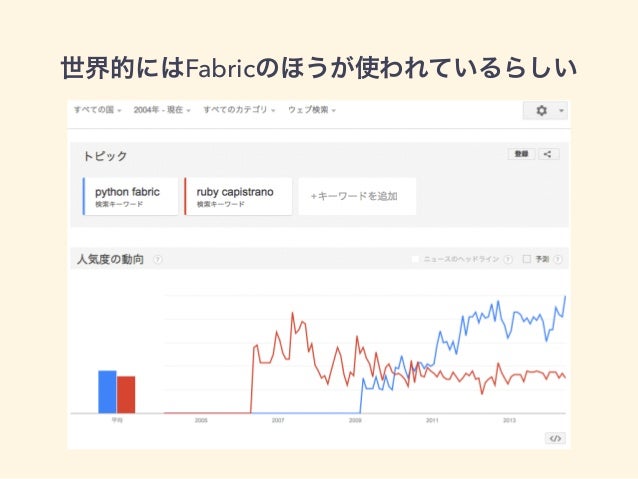The height and width of the screenshot is (479, 638).
Task: Click the 平均 label under the bars
Action: 117,420
